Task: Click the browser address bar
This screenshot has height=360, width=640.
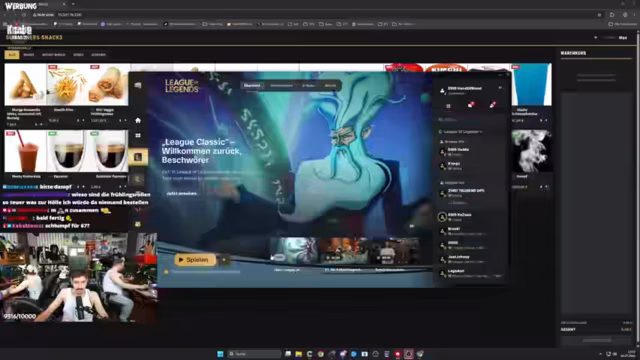Action: click(314, 15)
